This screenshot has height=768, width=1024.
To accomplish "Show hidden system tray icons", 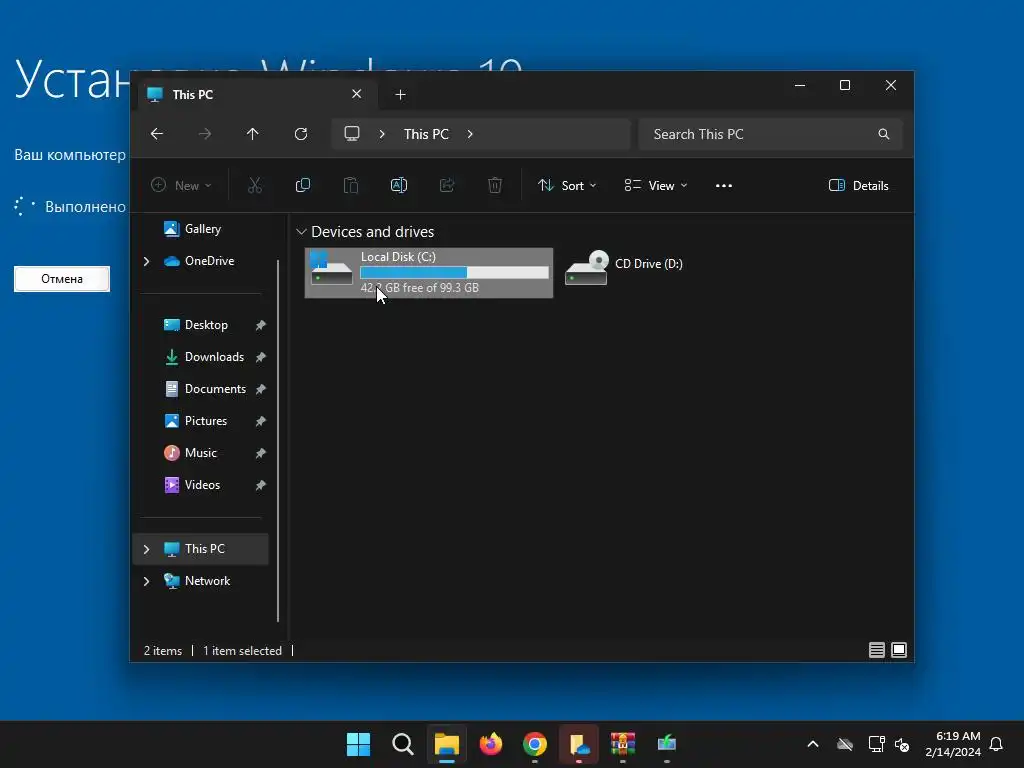I will point(813,744).
